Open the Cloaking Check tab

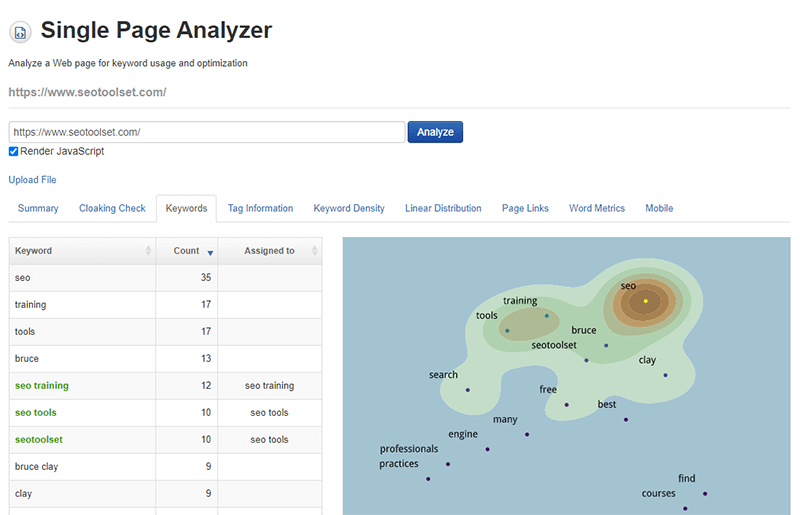(112, 208)
